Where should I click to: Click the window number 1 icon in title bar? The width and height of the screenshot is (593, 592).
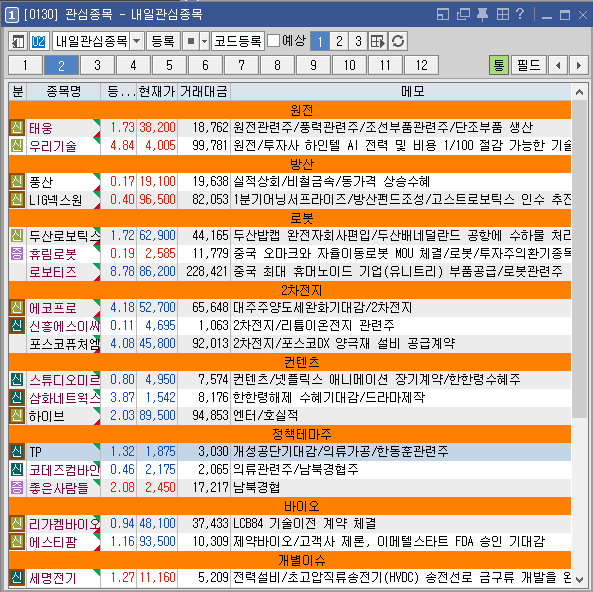click(12, 15)
